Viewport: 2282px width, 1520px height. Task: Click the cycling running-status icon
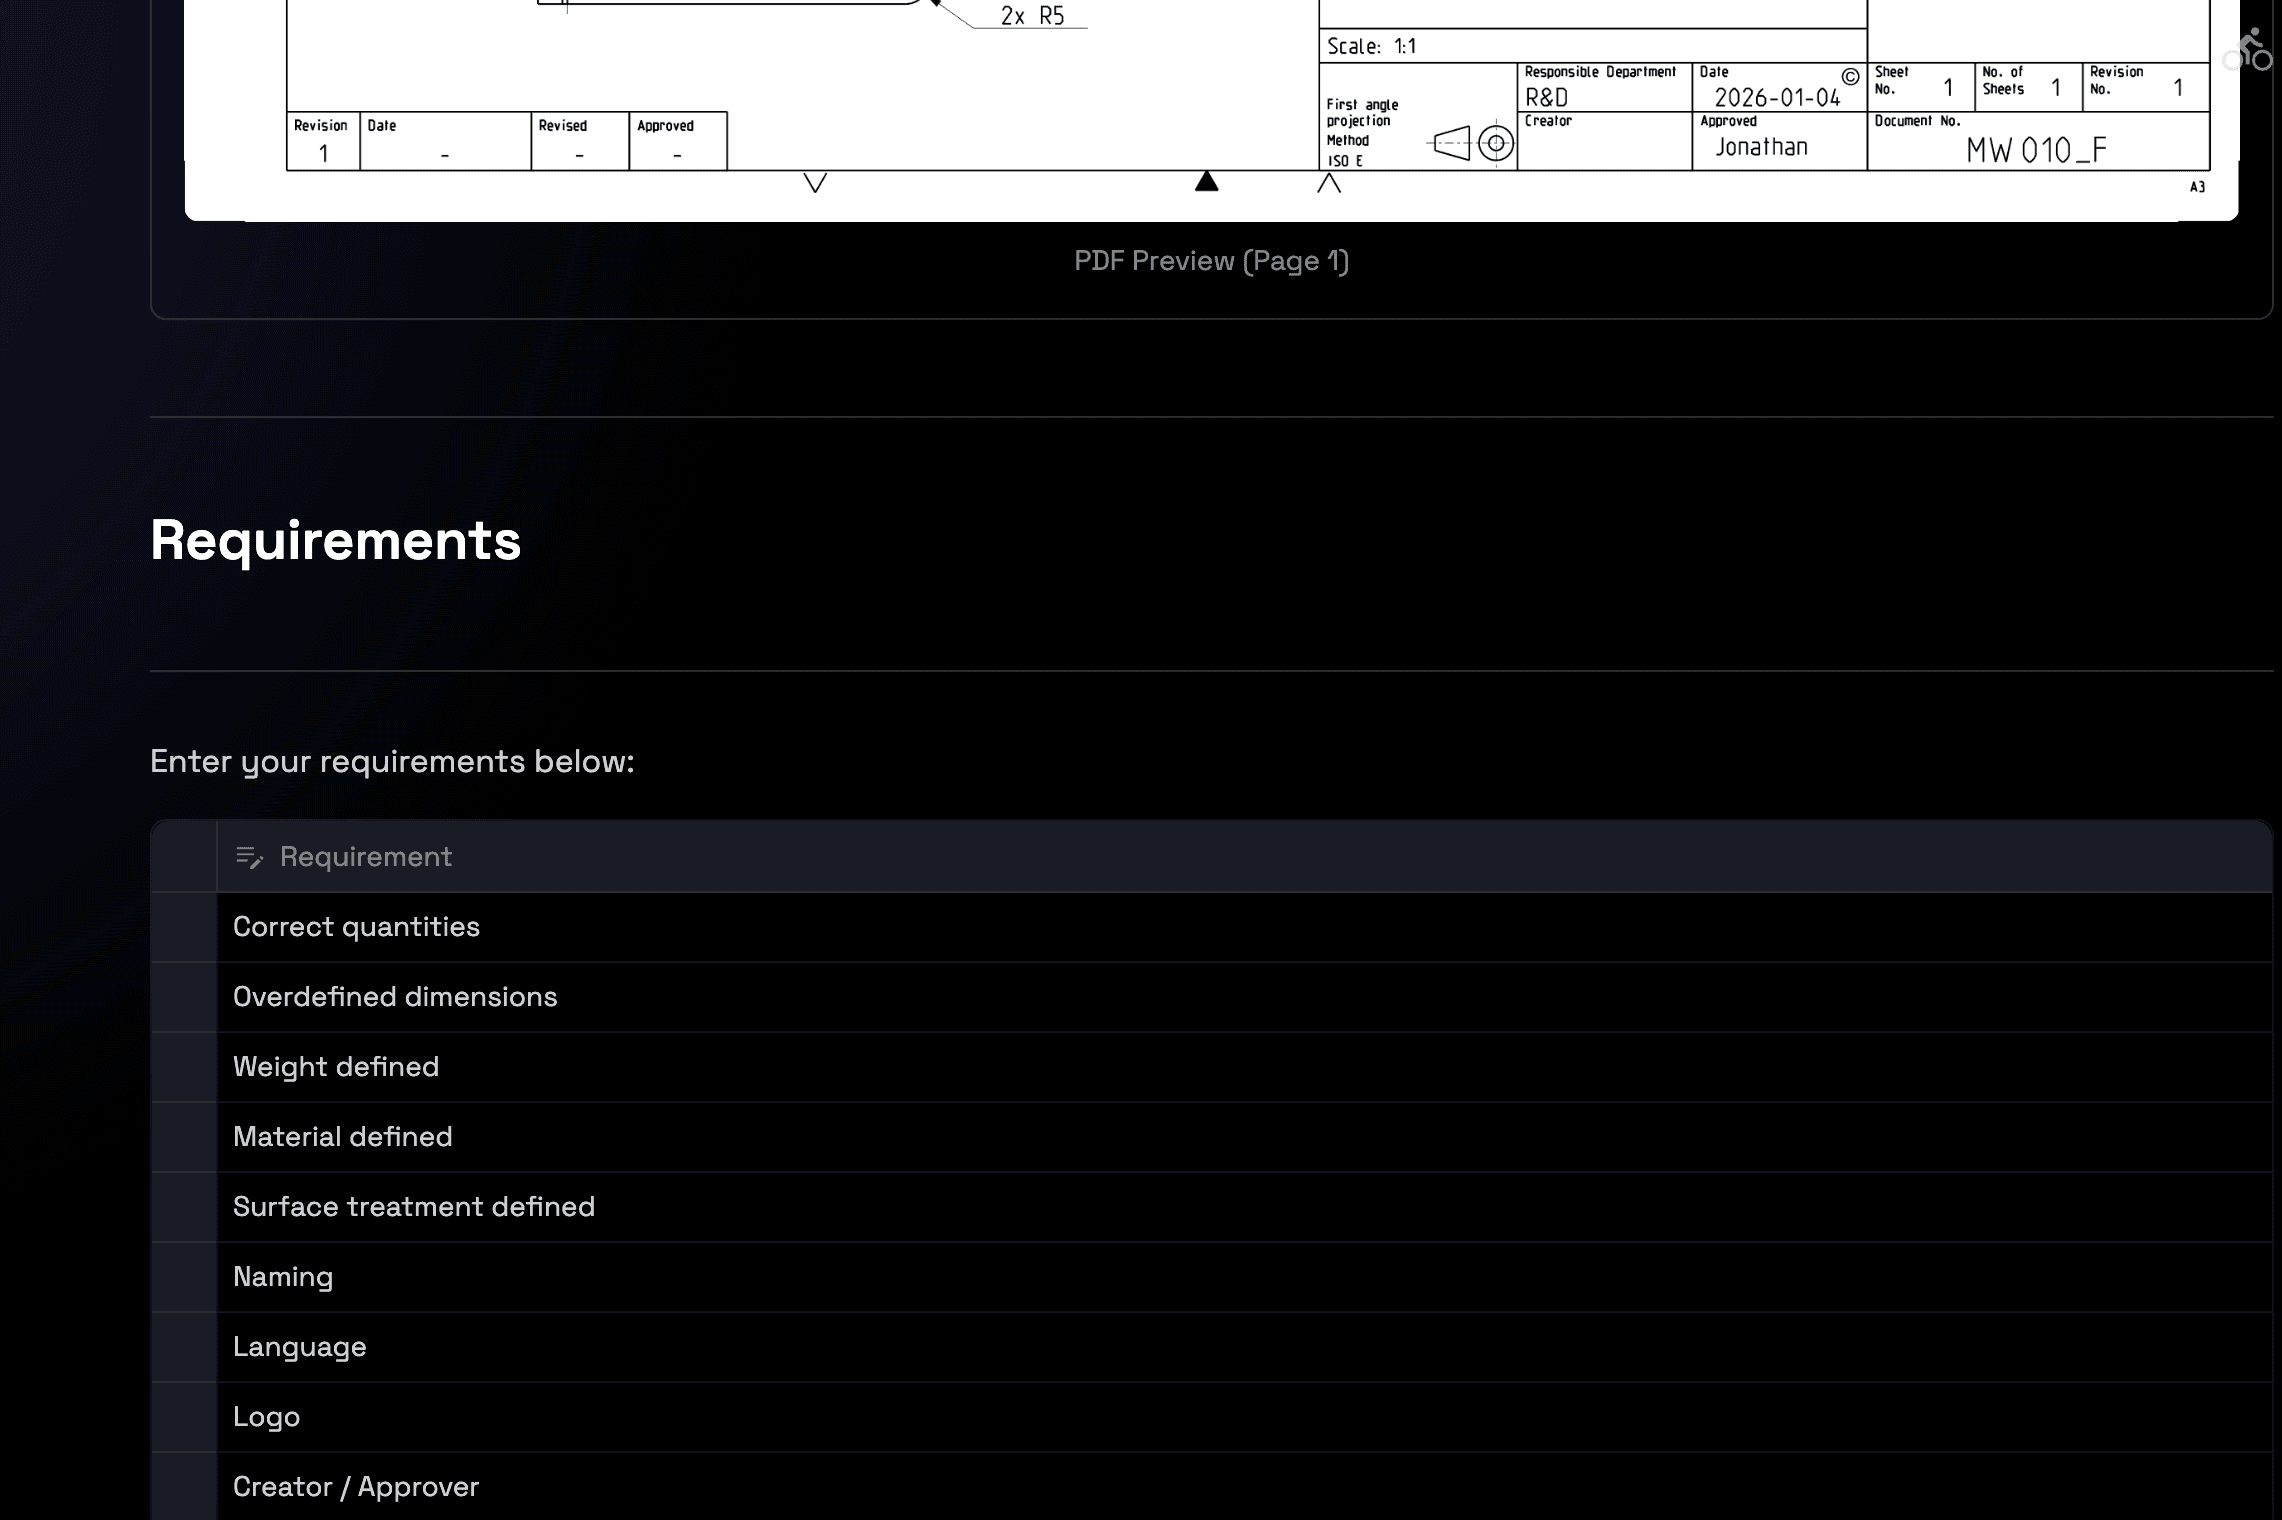point(2247,50)
